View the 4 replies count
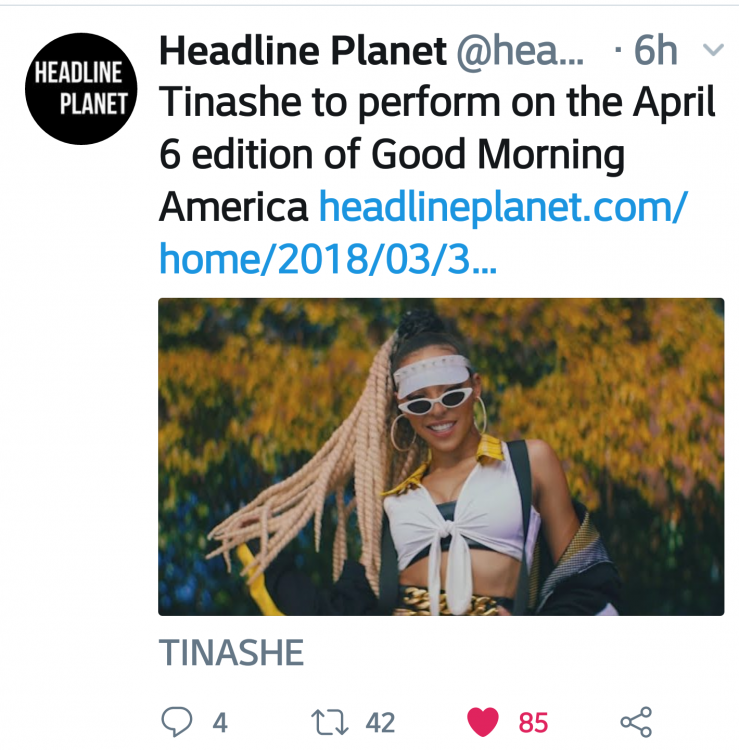 (x=220, y=722)
